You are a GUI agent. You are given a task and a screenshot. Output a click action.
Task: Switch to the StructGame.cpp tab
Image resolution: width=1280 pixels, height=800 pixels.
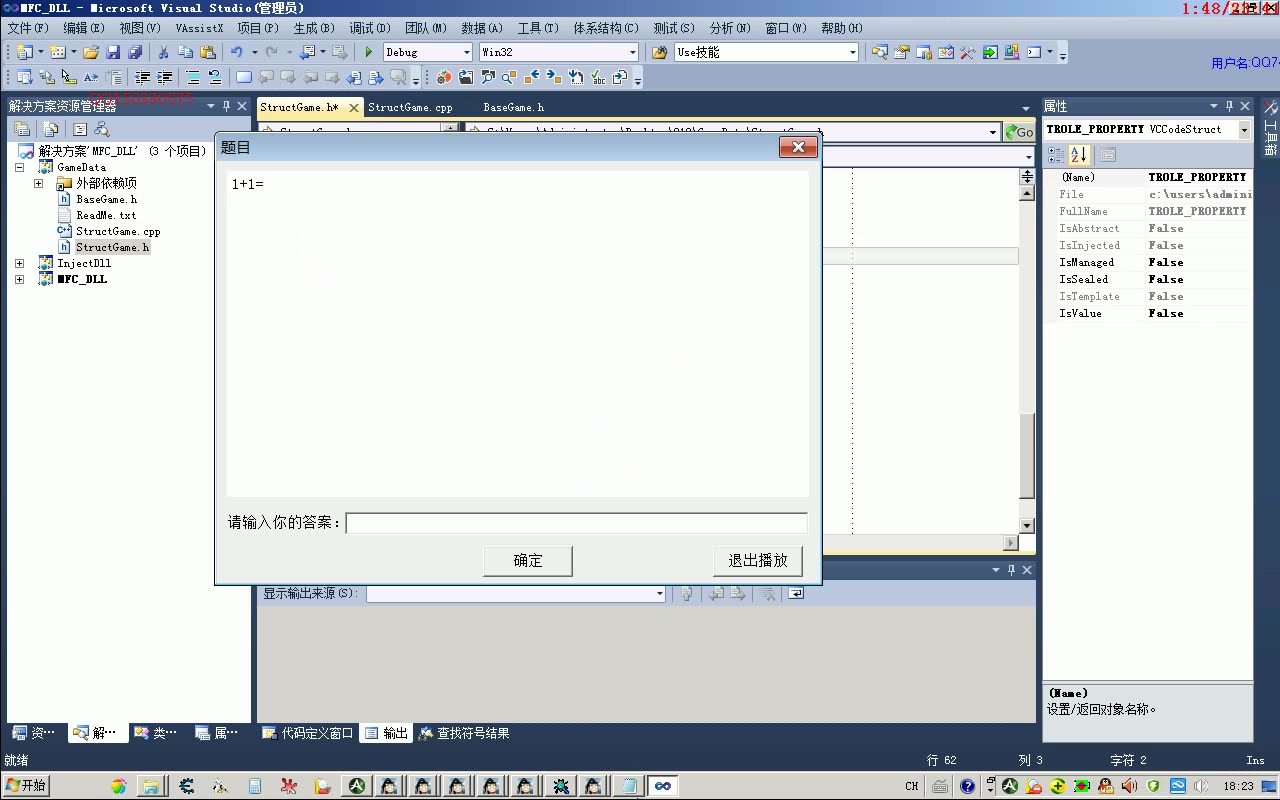(410, 107)
